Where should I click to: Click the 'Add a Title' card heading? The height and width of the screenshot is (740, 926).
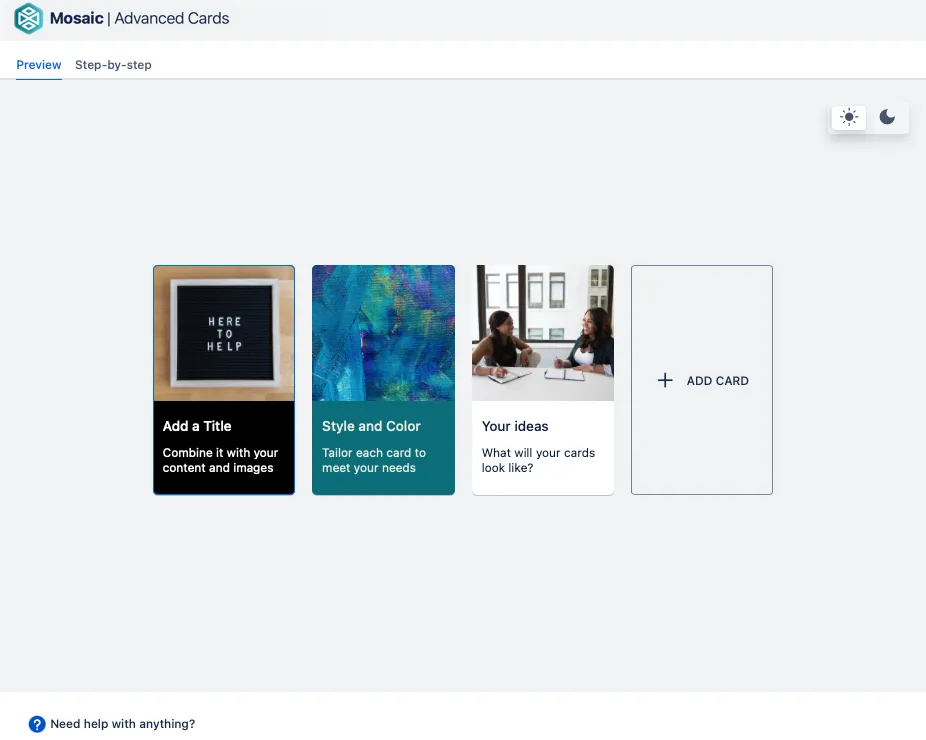[197, 426]
